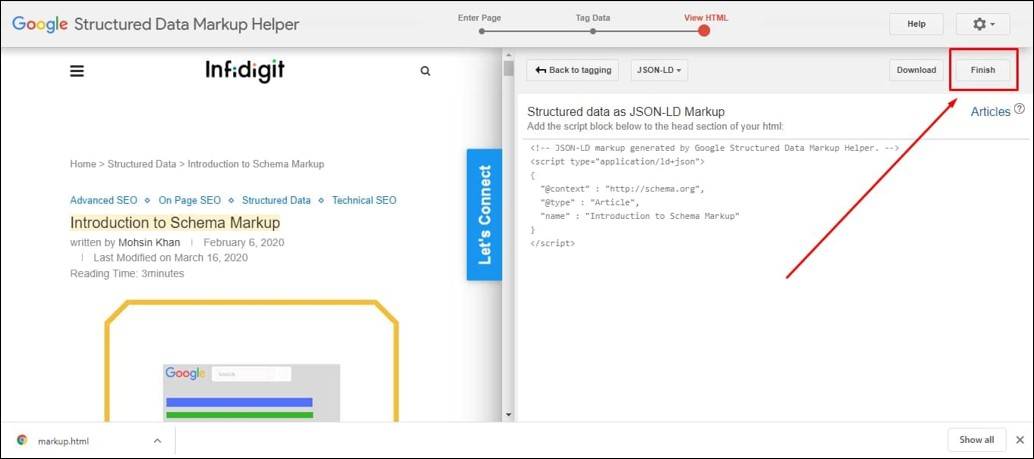Viewport: 1034px width, 459px height.
Task: Open the Structured Data breadcrumb link
Action: coord(142,164)
